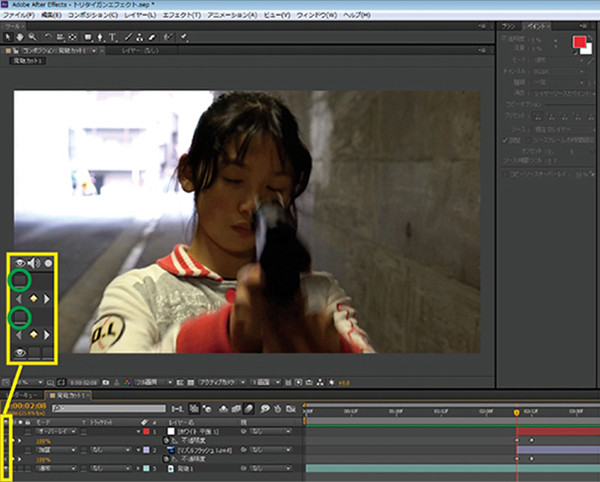600x482 pixels.
Task: Open the composition mini-flowchart in timeline
Action: [x=177, y=409]
